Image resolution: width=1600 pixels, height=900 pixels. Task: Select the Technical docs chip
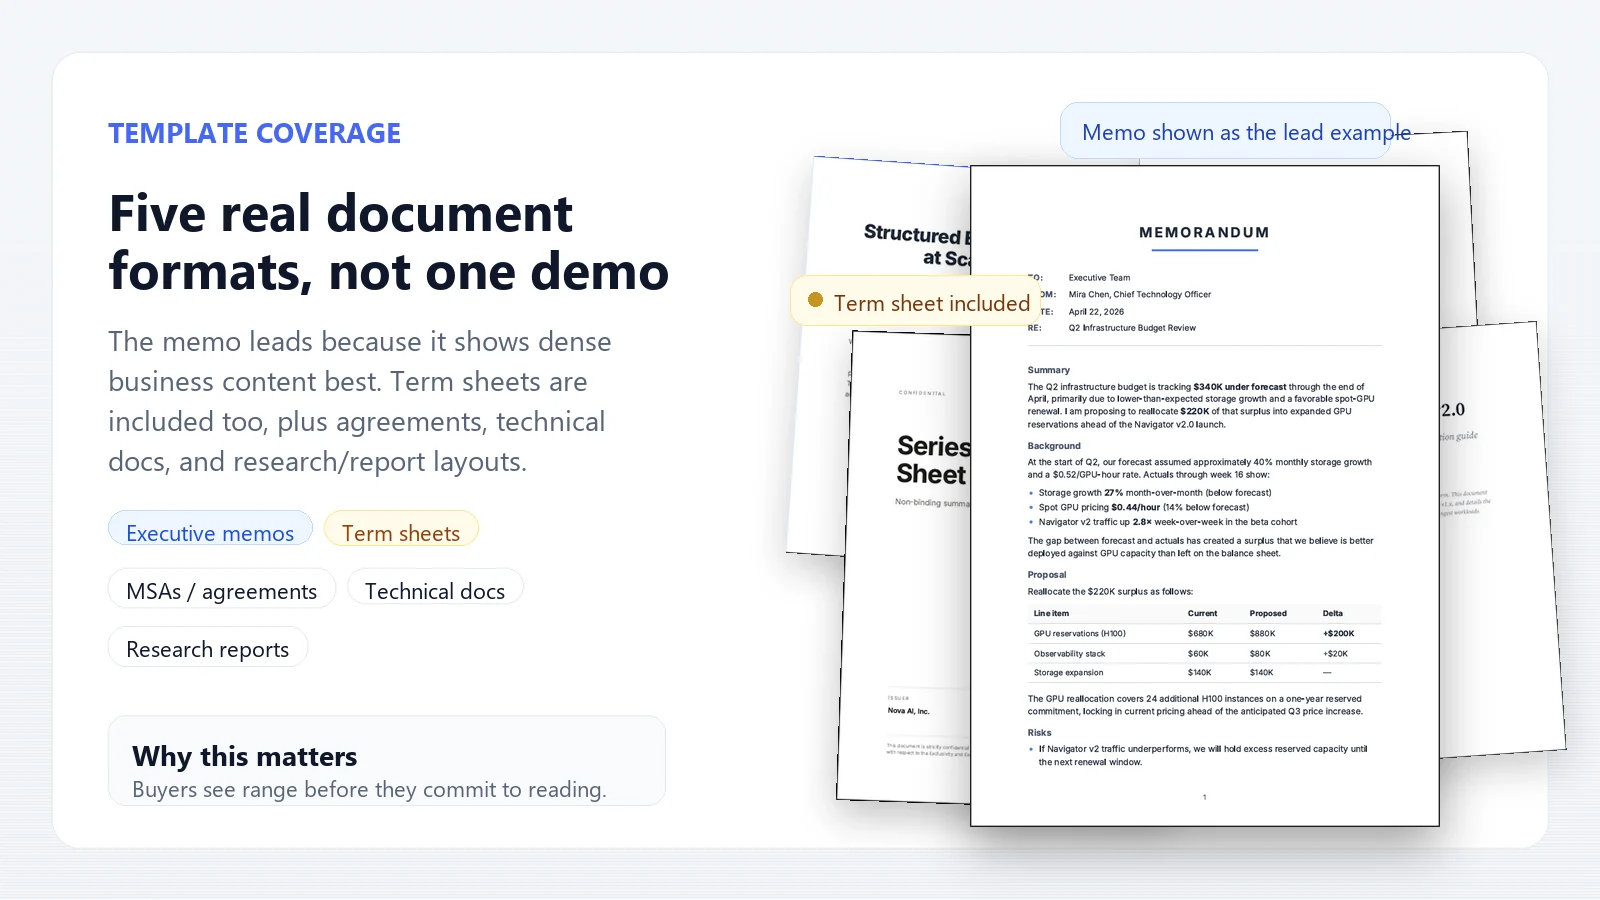(435, 588)
